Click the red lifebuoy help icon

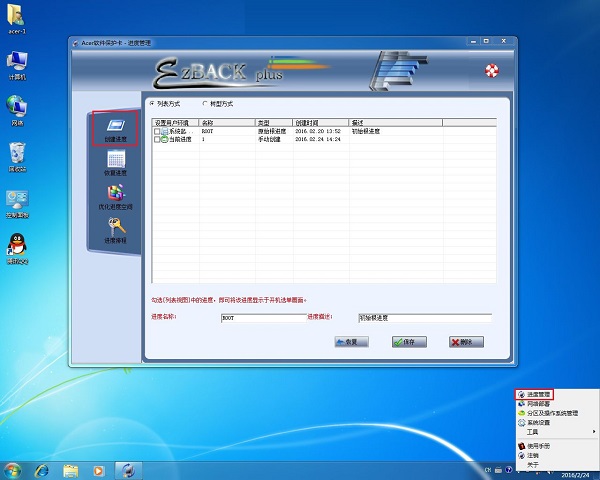(491, 70)
